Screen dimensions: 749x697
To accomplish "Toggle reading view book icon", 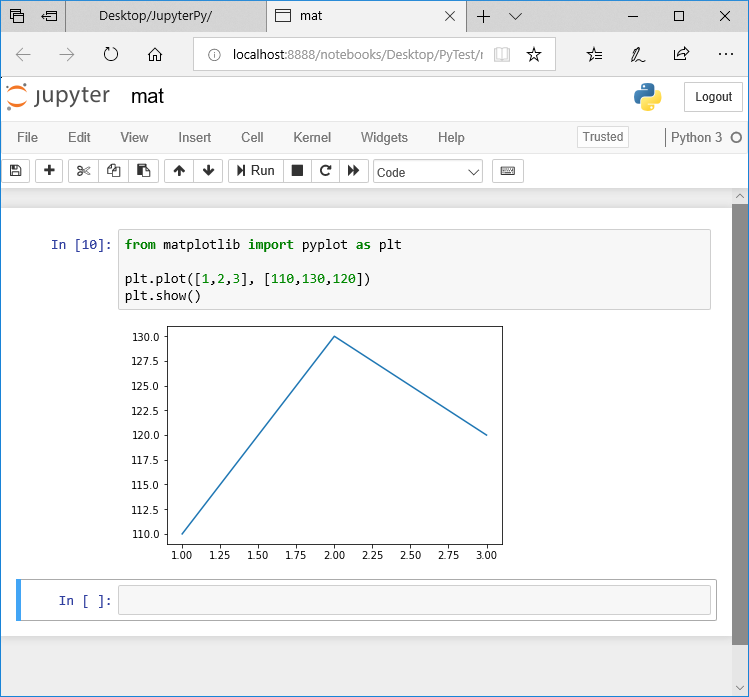I will [502, 55].
